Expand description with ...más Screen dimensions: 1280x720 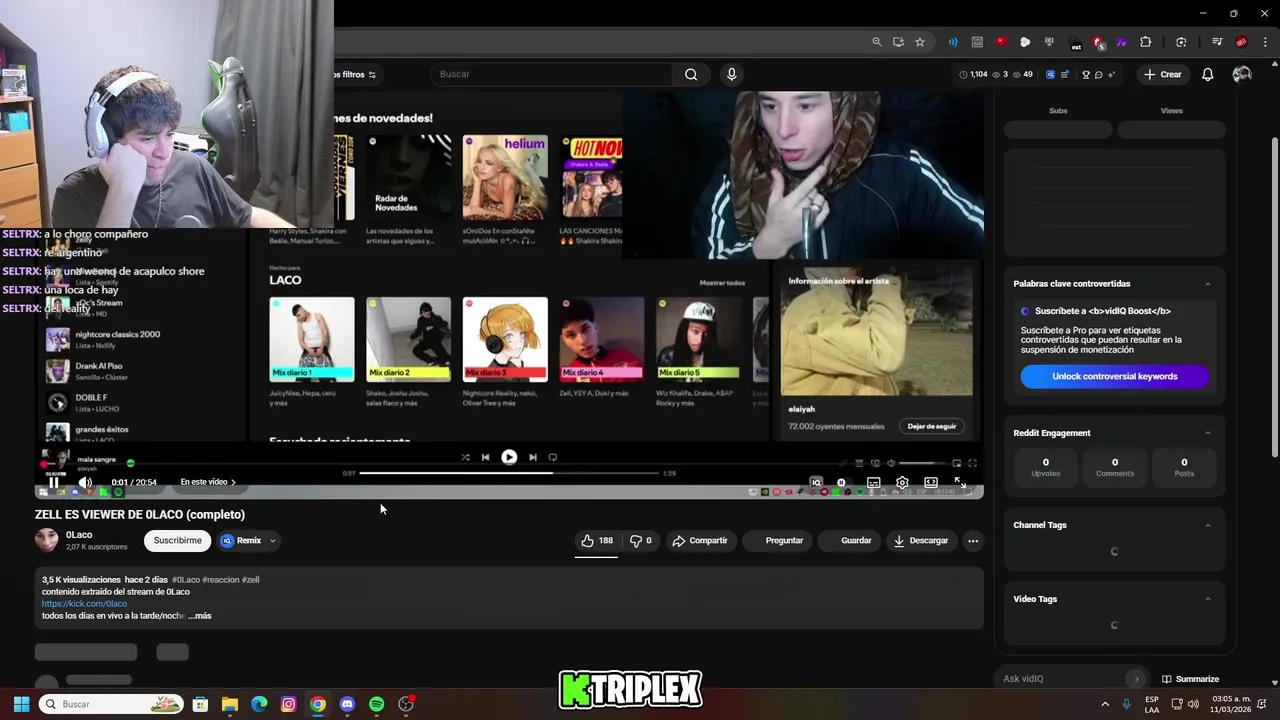tap(200, 616)
